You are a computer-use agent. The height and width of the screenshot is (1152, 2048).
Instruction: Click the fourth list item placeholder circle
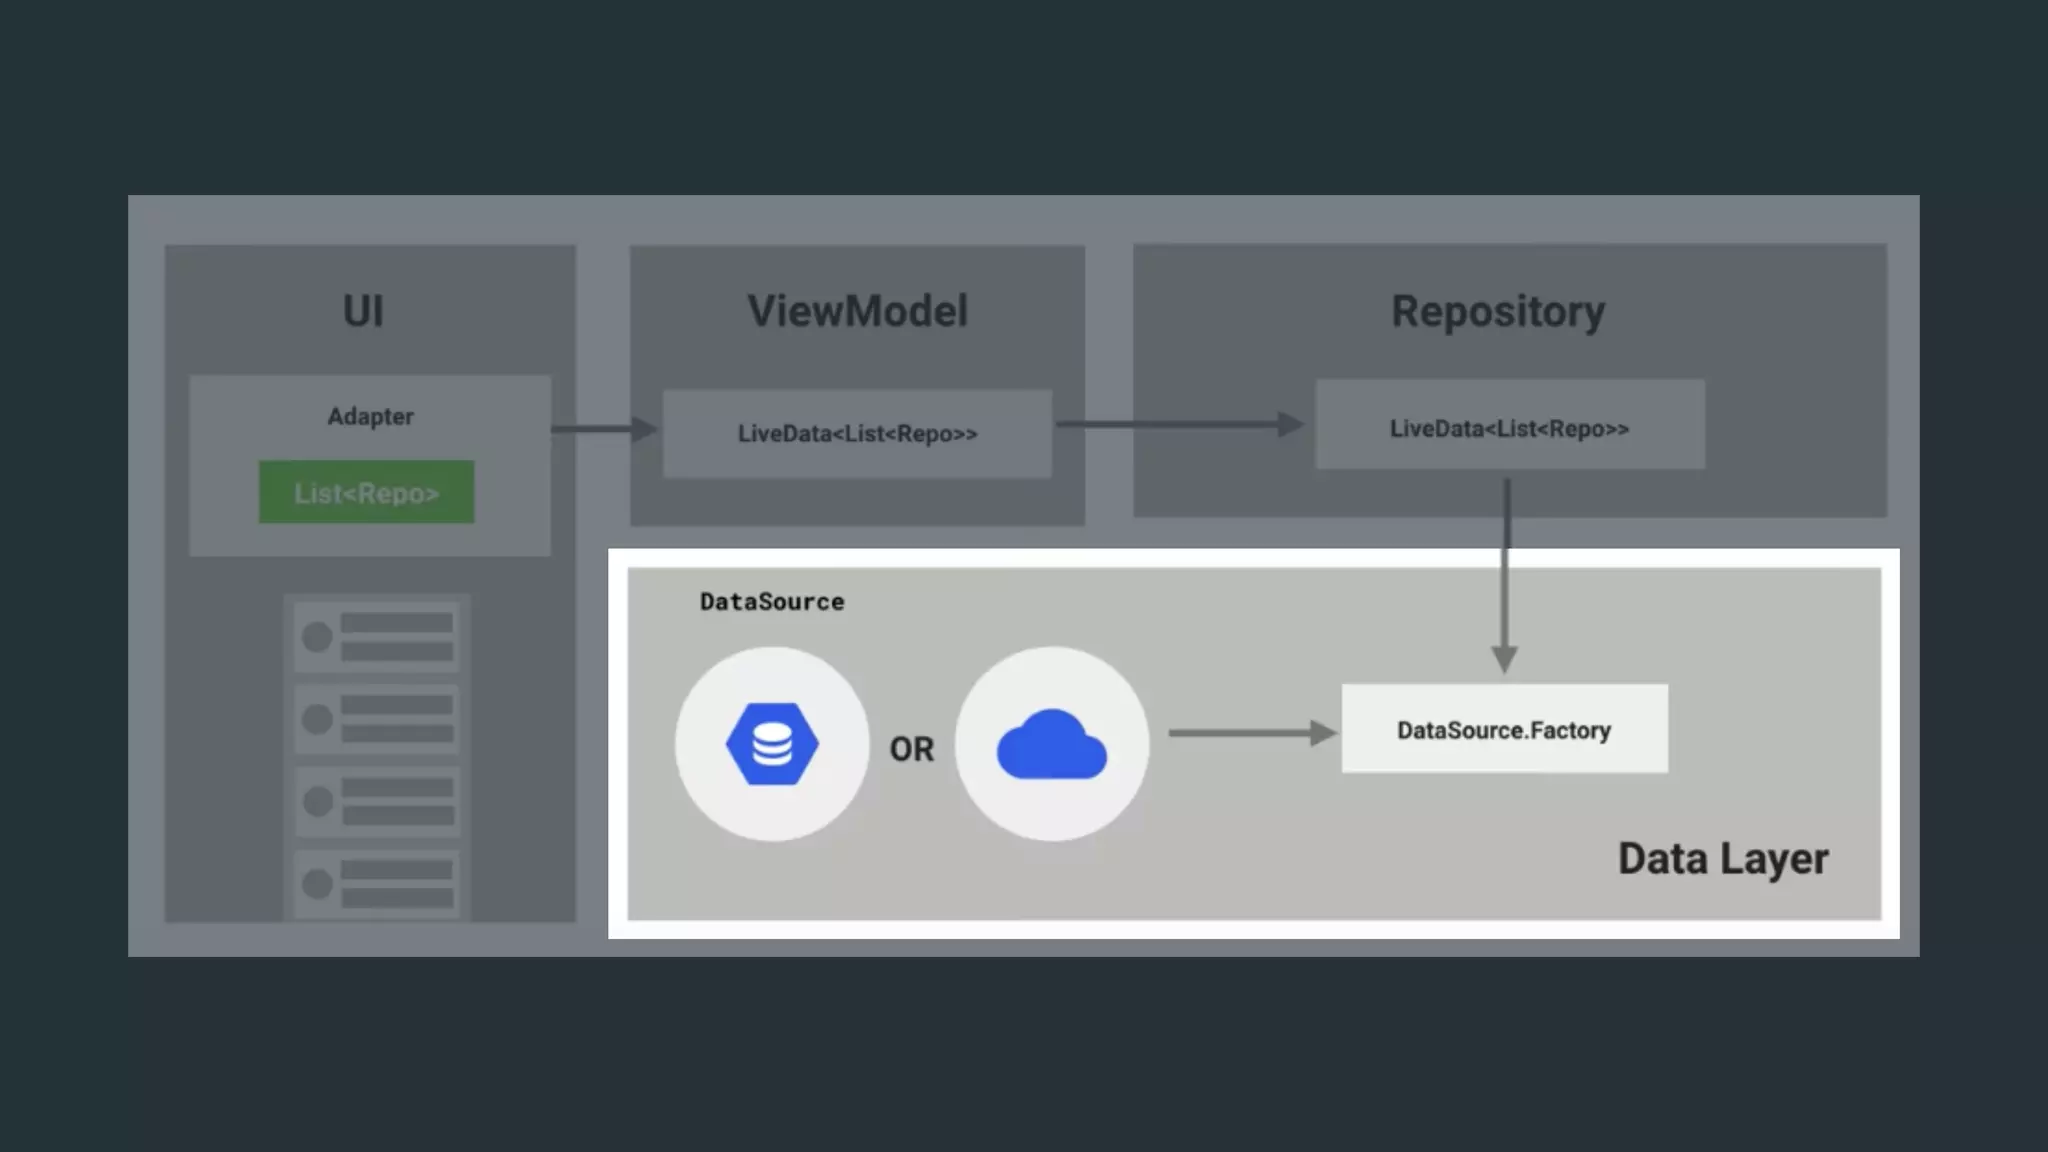coord(317,883)
